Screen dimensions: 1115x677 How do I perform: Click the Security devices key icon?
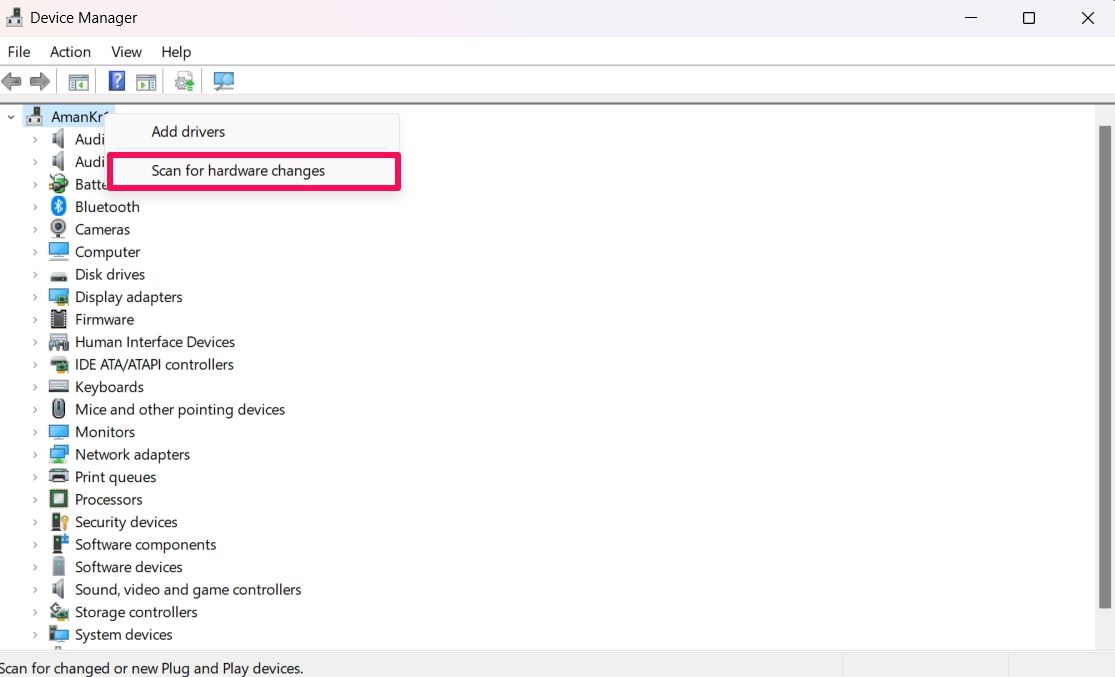point(60,522)
